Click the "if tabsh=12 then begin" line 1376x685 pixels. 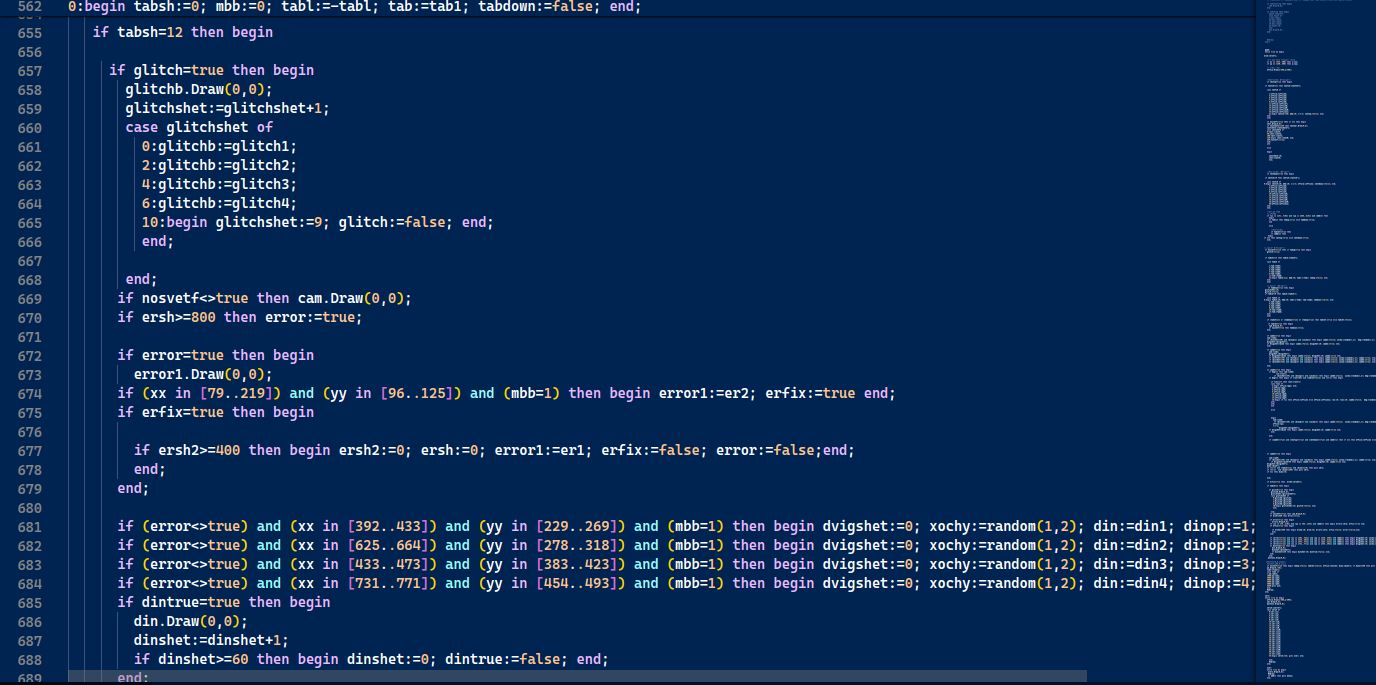pyautogui.click(x=183, y=33)
